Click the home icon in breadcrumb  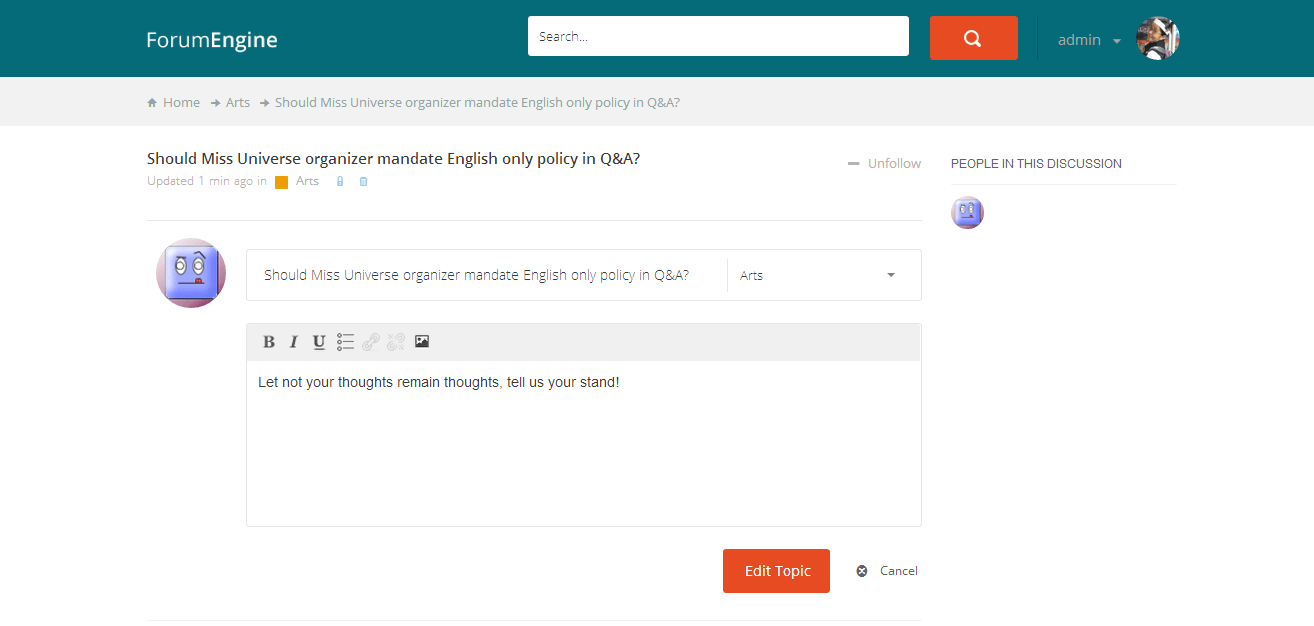(152, 103)
